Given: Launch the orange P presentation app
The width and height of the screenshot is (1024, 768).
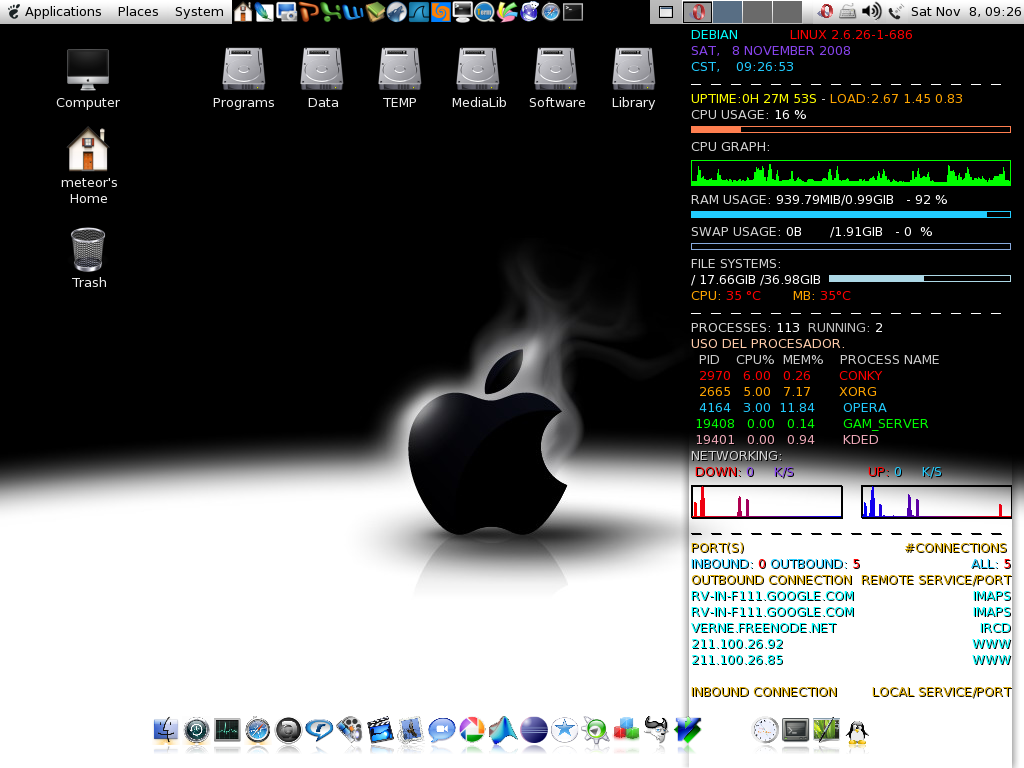Looking at the screenshot, I should coord(309,12).
